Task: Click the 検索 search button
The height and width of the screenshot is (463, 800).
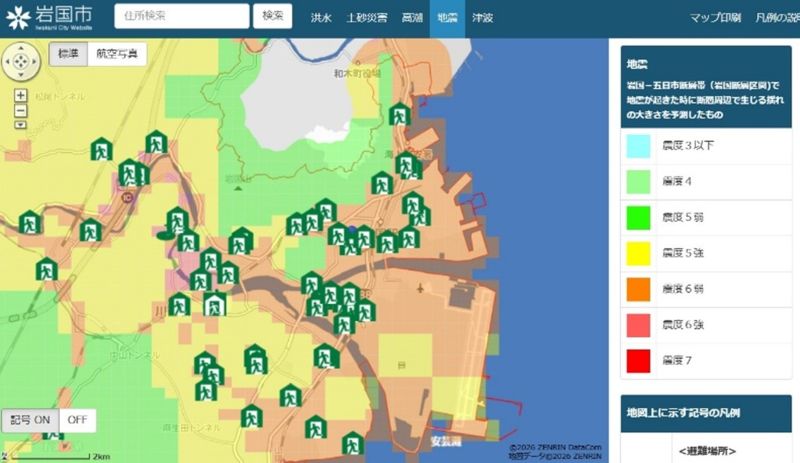Action: point(273,17)
